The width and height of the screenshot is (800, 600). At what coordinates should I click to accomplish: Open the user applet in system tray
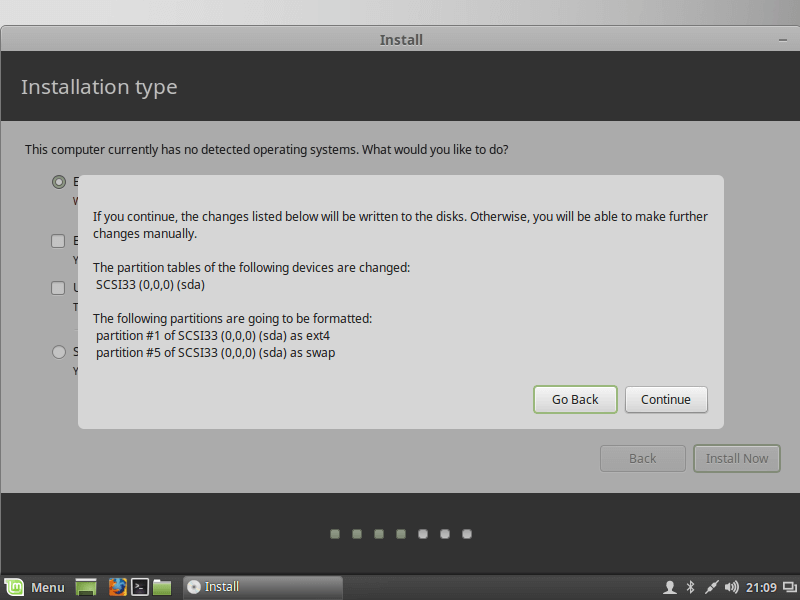pos(670,587)
